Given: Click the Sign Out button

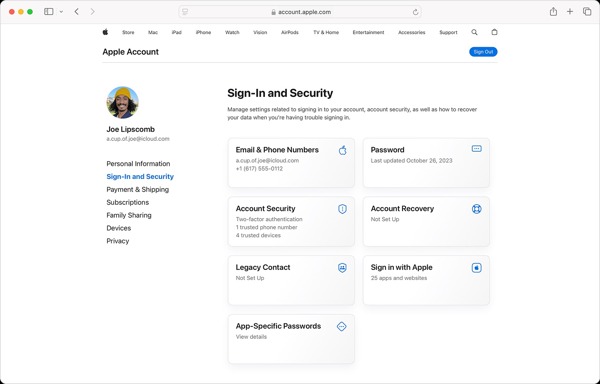Looking at the screenshot, I should click(x=483, y=52).
